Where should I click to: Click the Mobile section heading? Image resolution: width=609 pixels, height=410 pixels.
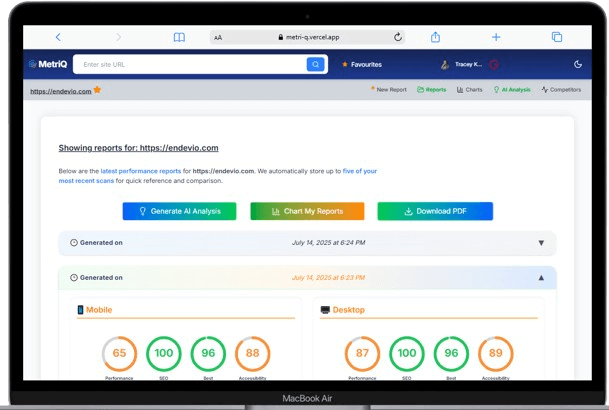coord(99,310)
